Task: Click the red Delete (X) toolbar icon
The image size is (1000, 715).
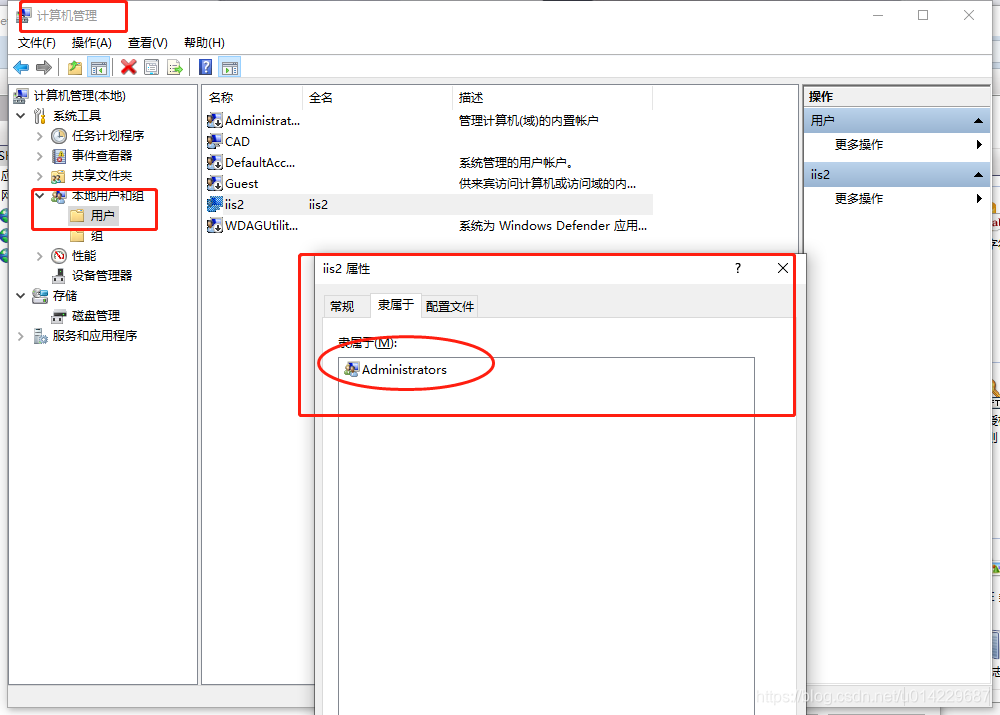Action: coord(127,66)
